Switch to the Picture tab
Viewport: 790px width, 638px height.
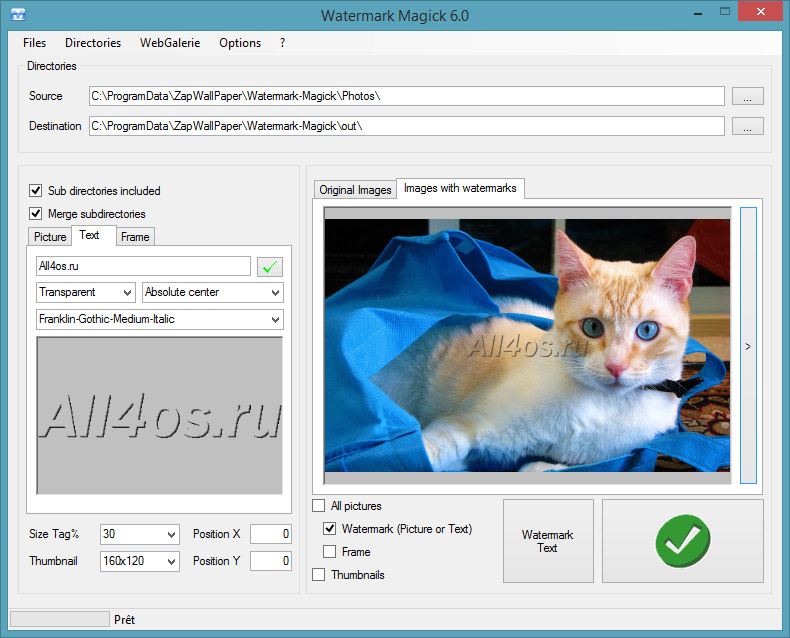coord(50,237)
